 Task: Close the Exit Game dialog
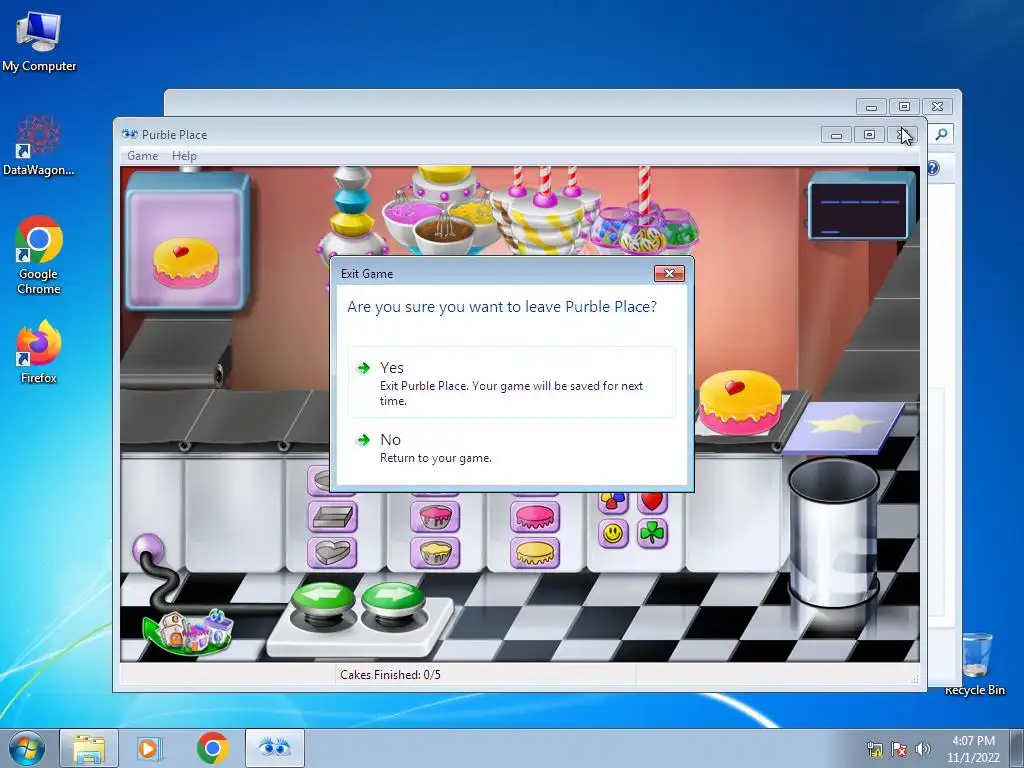[669, 274]
